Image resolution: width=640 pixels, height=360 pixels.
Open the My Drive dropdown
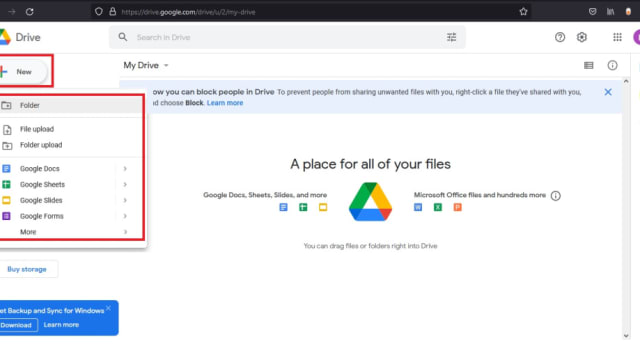point(146,65)
